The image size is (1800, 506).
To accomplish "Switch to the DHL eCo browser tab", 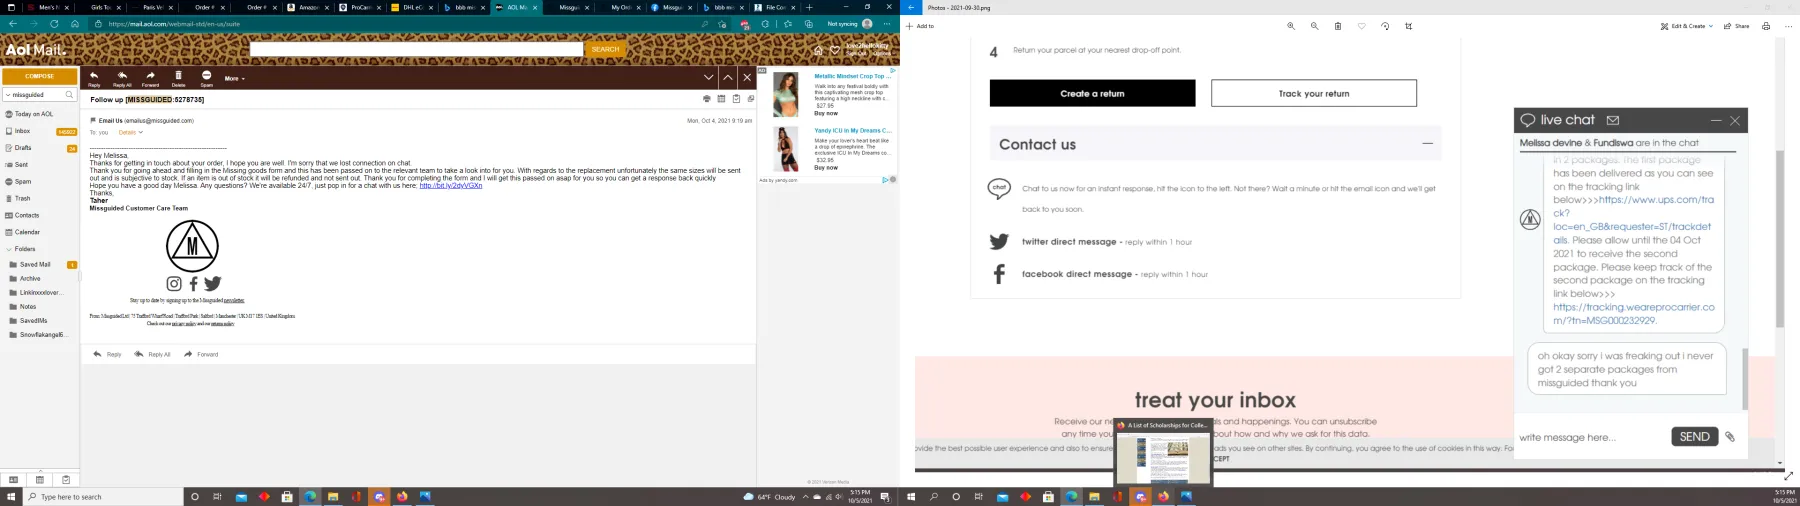I will (411, 7).
